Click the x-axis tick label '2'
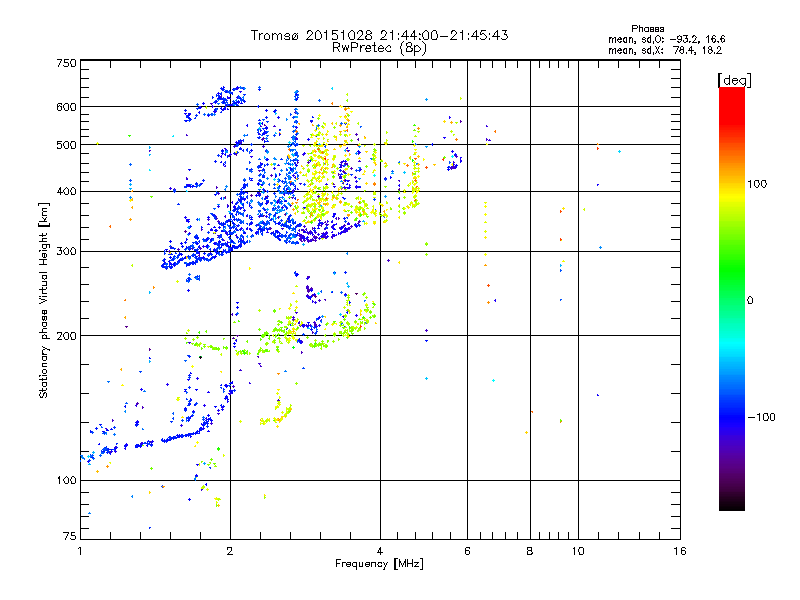This screenshot has width=800, height=600. pos(230,551)
